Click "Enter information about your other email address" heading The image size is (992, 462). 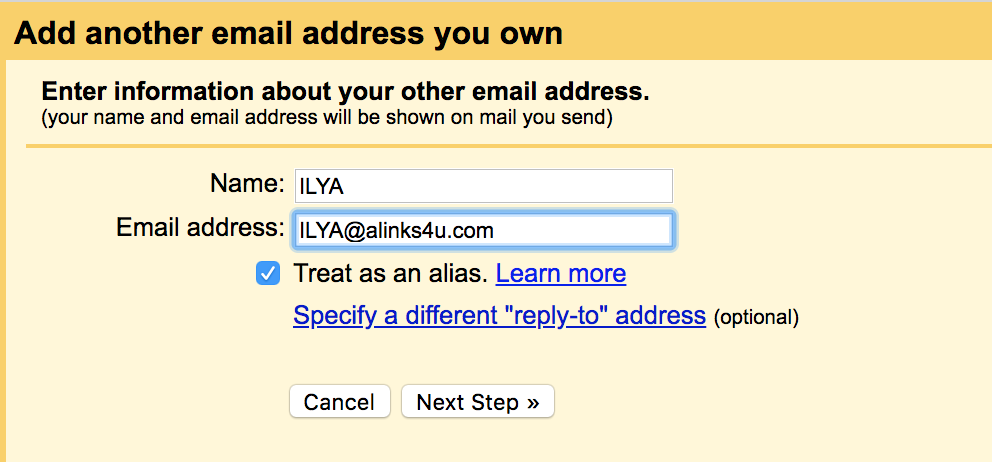(345, 93)
